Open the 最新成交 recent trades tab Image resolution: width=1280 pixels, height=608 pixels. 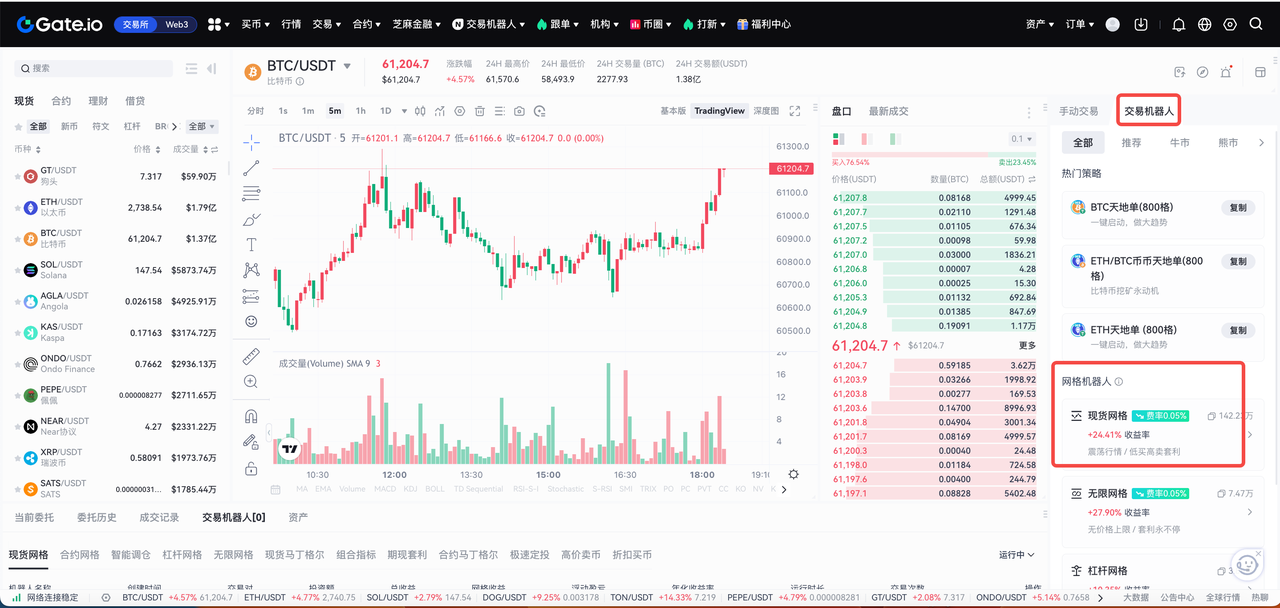888,111
